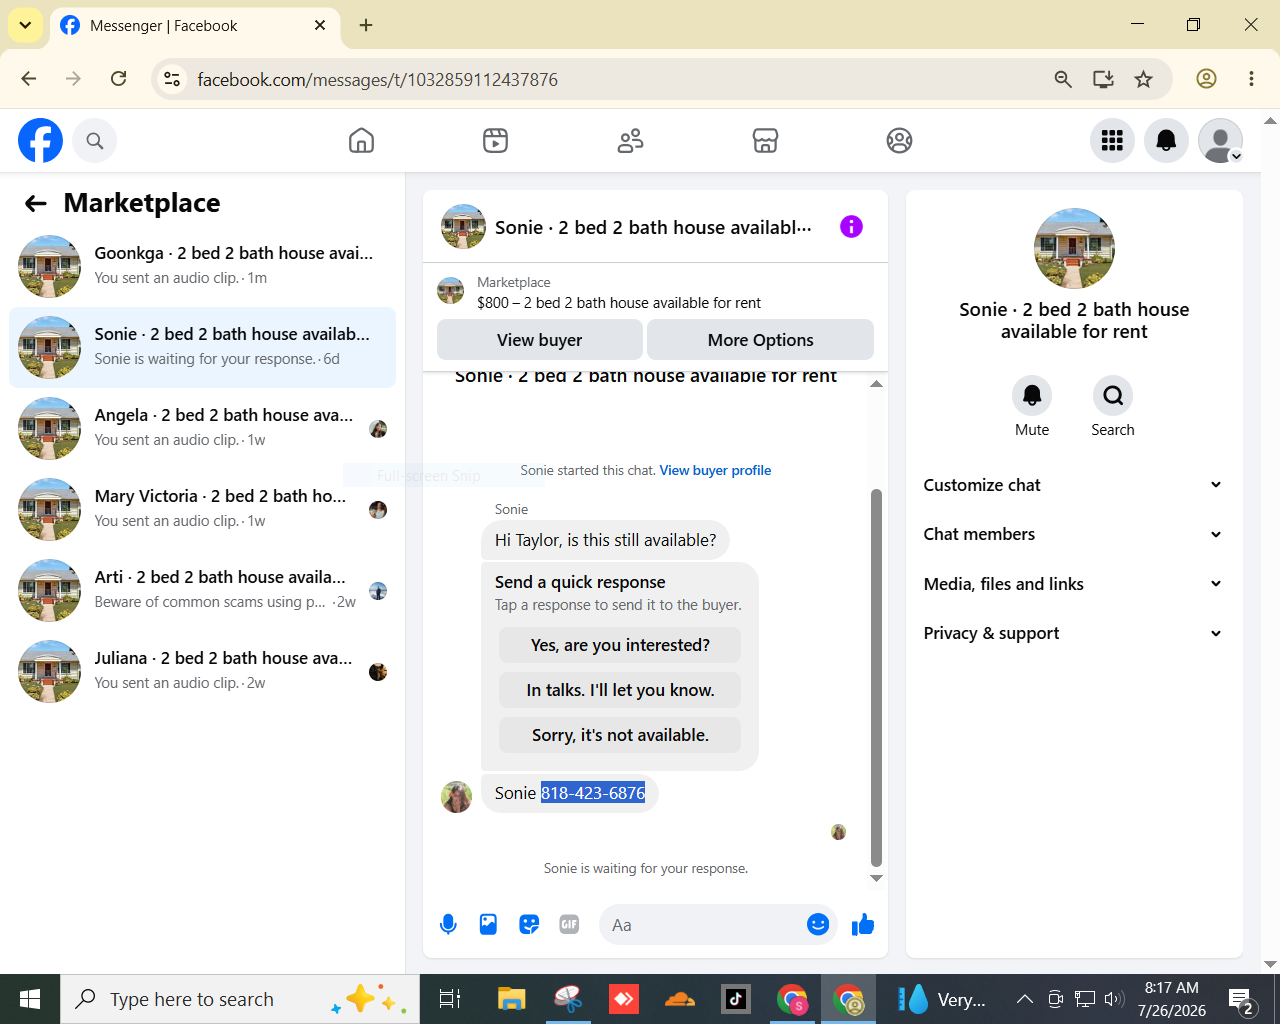Click the View buyer button
This screenshot has width=1280, height=1024.
point(540,340)
